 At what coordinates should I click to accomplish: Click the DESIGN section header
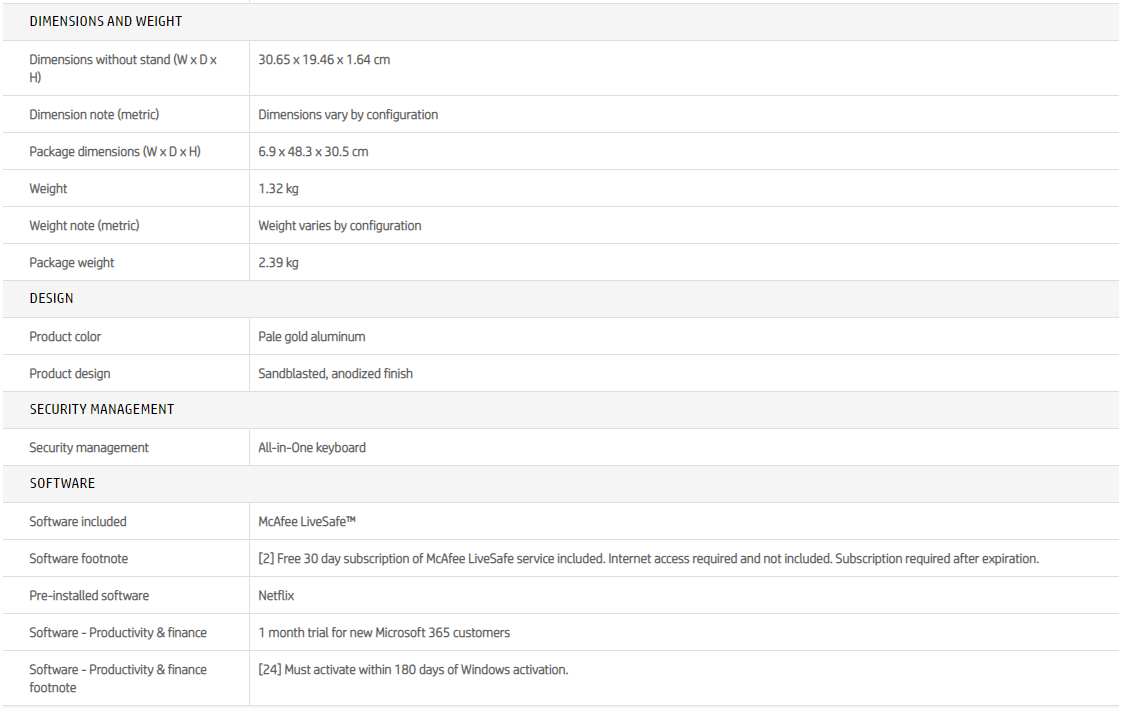click(x=51, y=298)
